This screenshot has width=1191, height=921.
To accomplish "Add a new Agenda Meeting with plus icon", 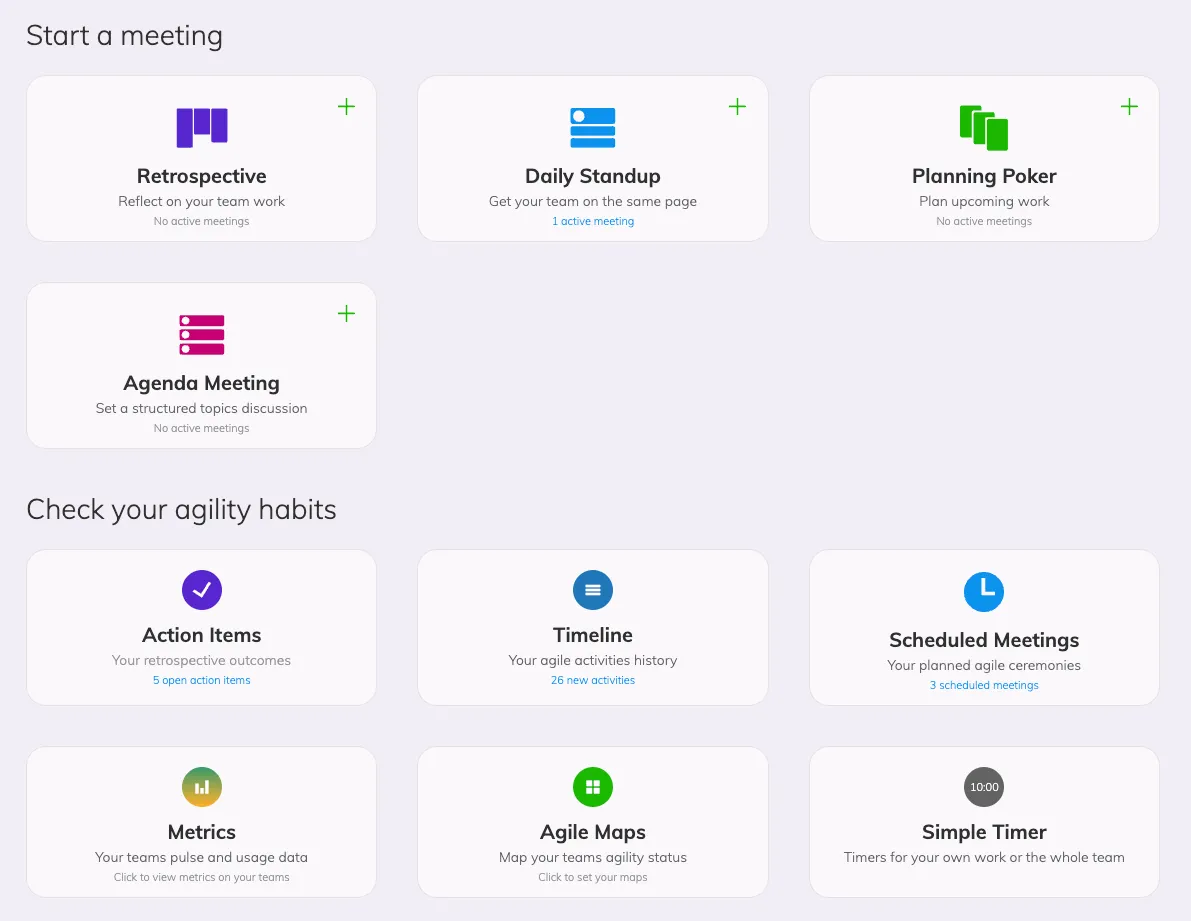I will tap(346, 314).
